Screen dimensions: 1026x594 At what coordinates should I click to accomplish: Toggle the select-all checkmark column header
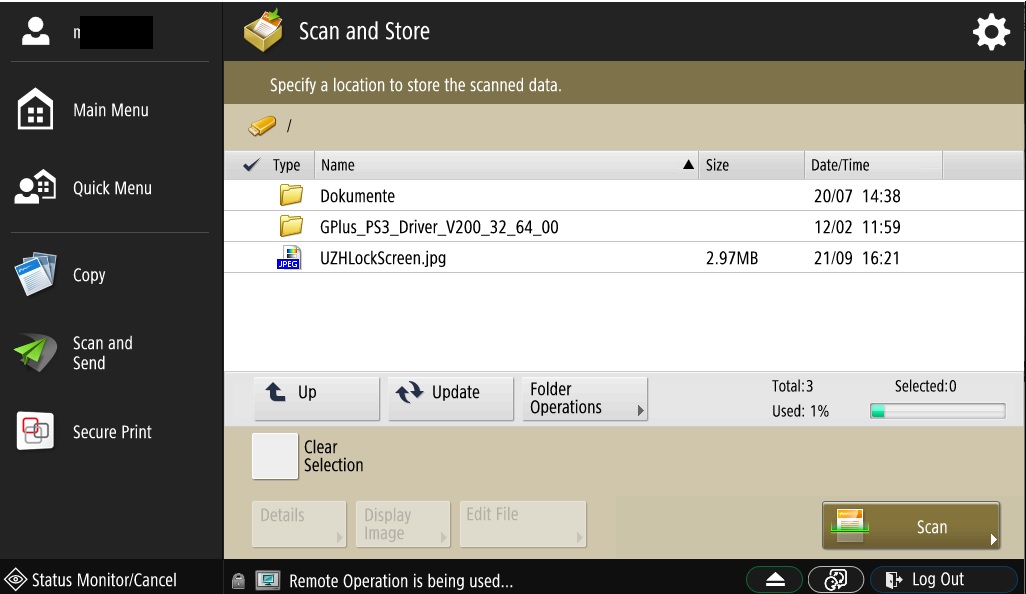pyautogui.click(x=252, y=165)
